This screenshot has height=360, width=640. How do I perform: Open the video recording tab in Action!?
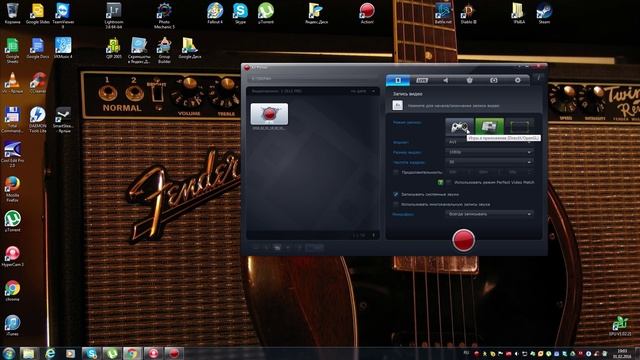(398, 80)
